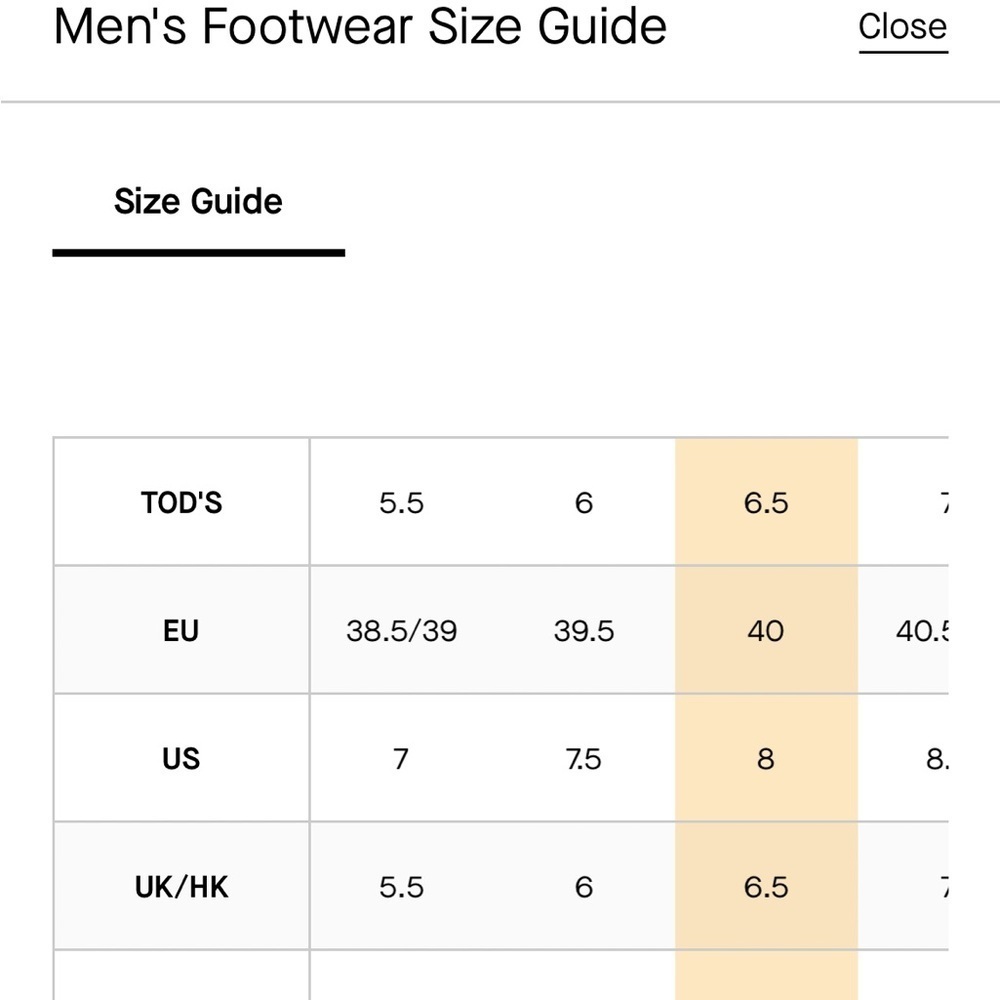Close the Men's Footwear Size Guide
This screenshot has width=1000, height=1000.
[x=902, y=27]
